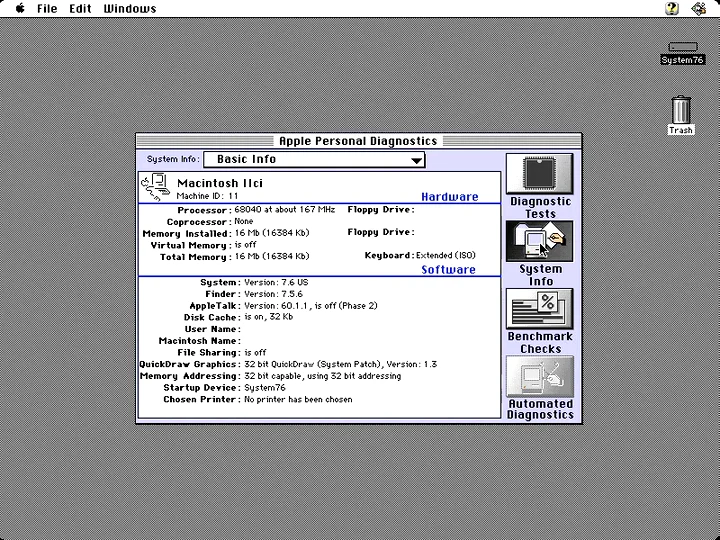Click the Finder 'Version: 7.5.6' value
Screen dimensions: 720x540
click(273, 294)
